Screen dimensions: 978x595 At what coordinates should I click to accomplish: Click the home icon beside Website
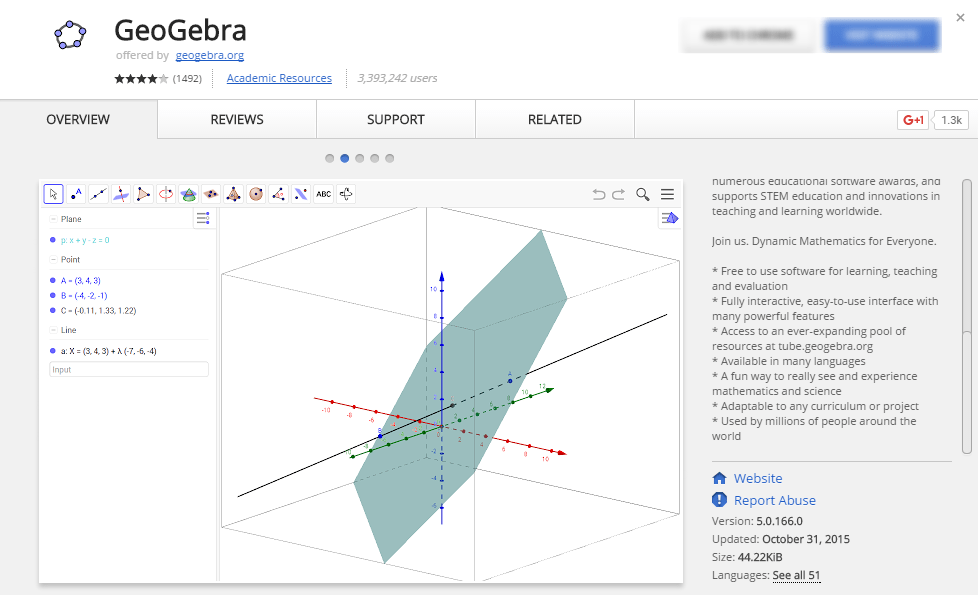(x=719, y=478)
